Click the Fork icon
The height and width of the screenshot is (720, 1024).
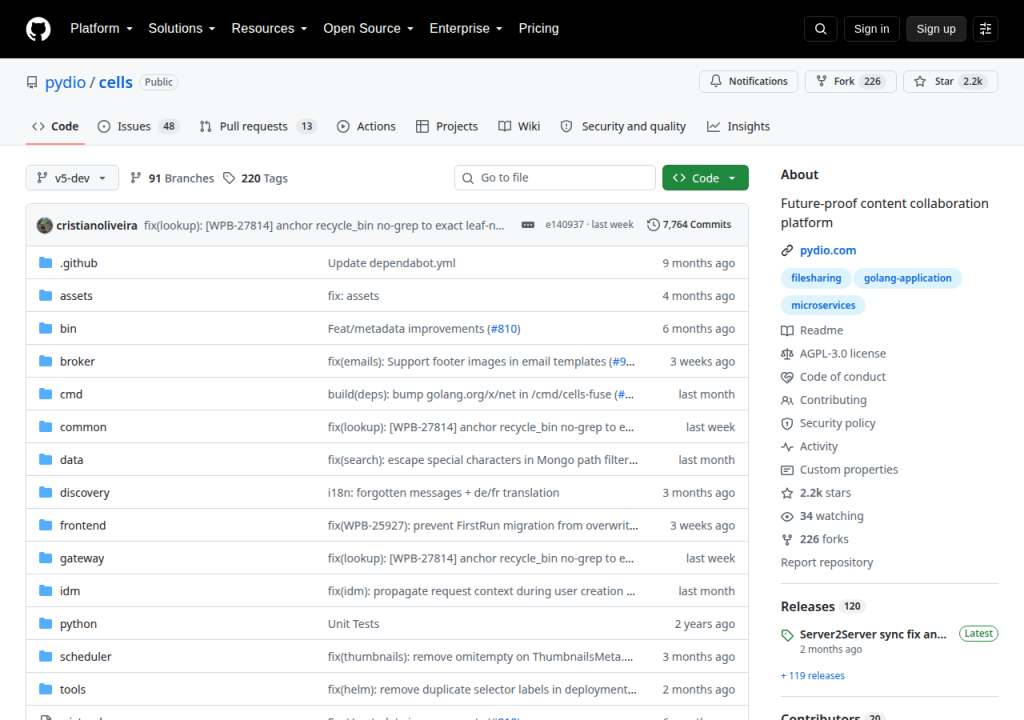tap(822, 81)
